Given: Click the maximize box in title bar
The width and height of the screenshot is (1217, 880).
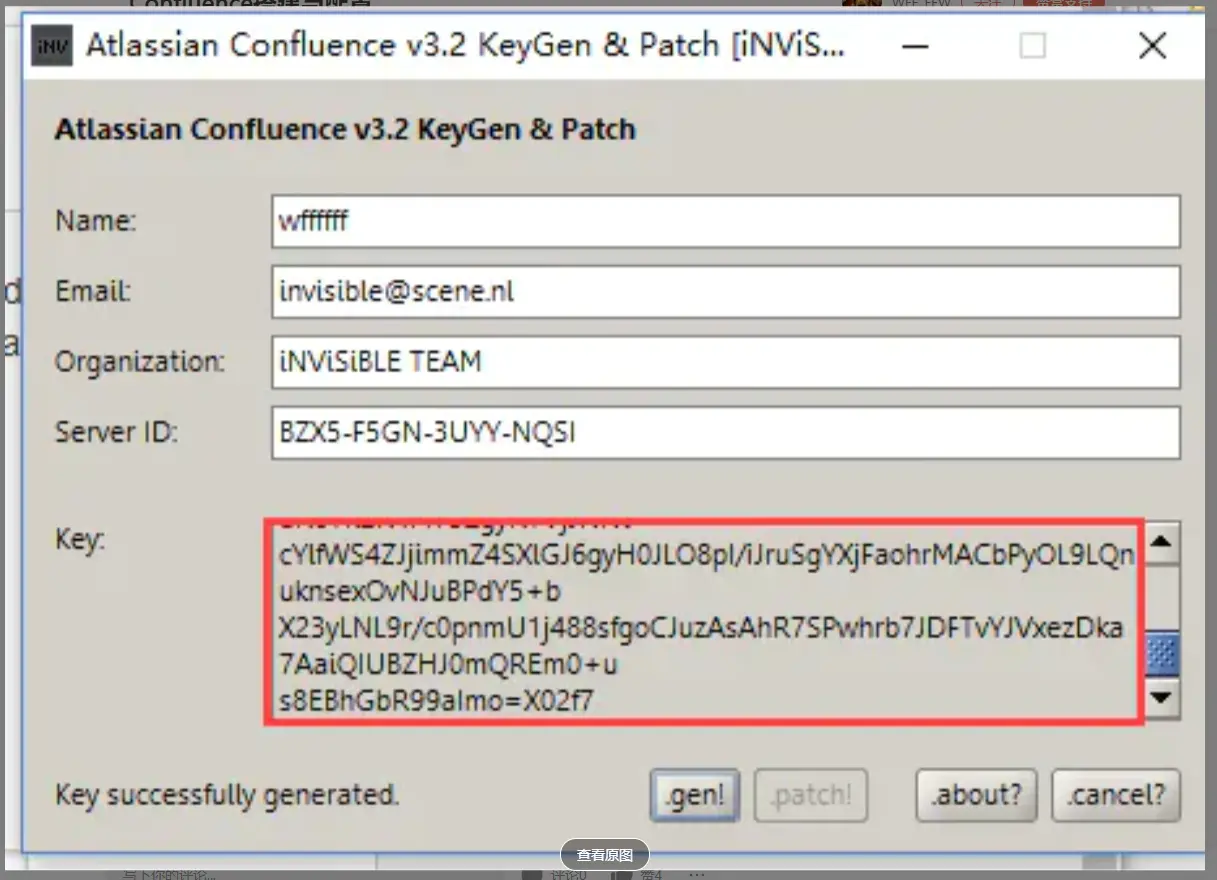Looking at the screenshot, I should [1033, 46].
